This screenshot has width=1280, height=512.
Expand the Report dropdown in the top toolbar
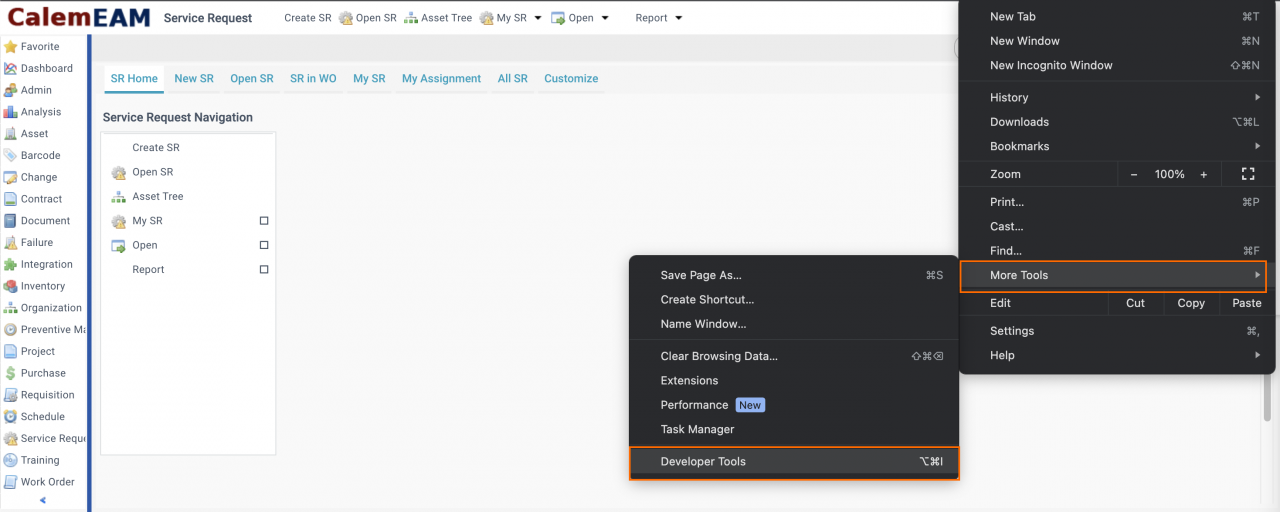pos(678,18)
